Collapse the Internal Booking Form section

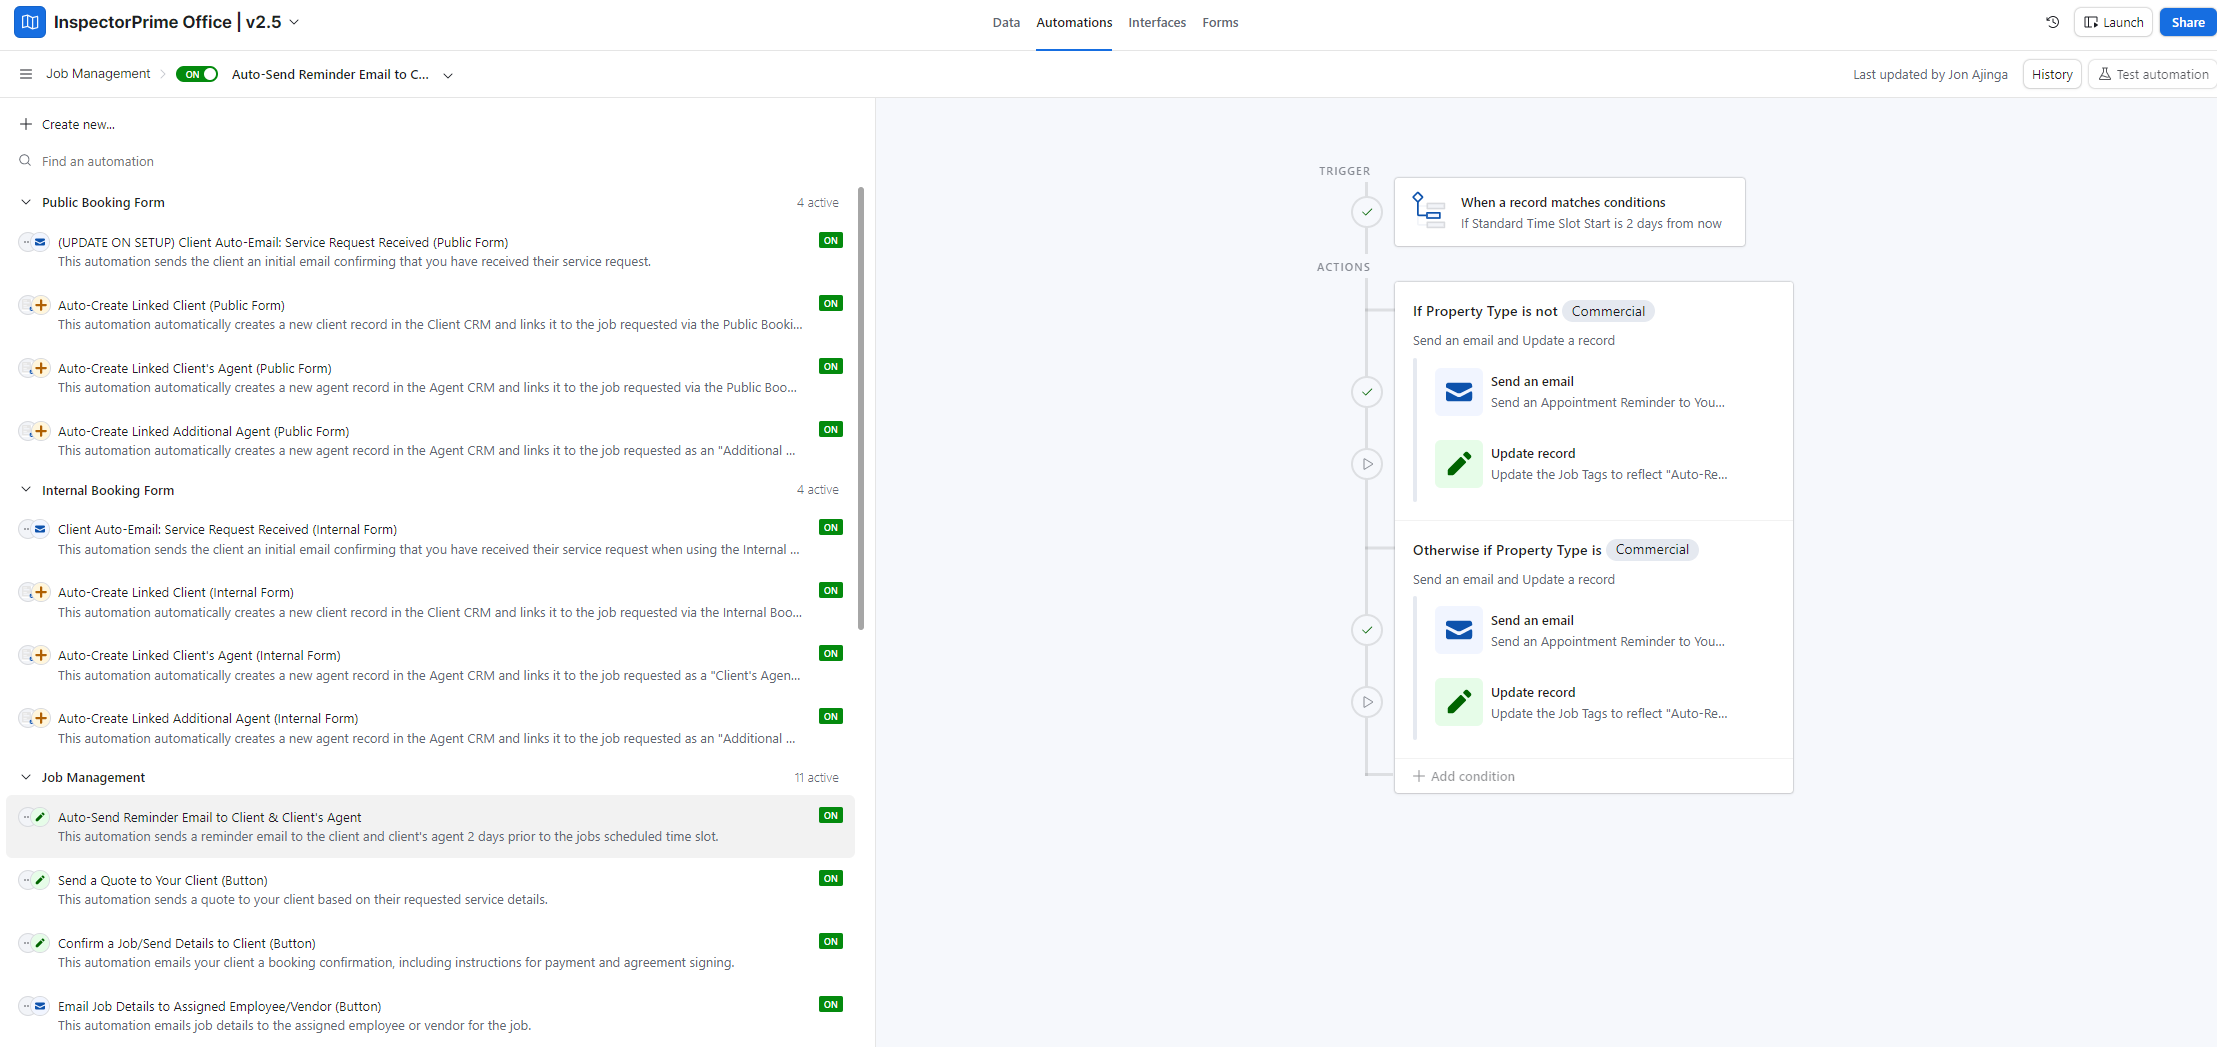coord(26,490)
